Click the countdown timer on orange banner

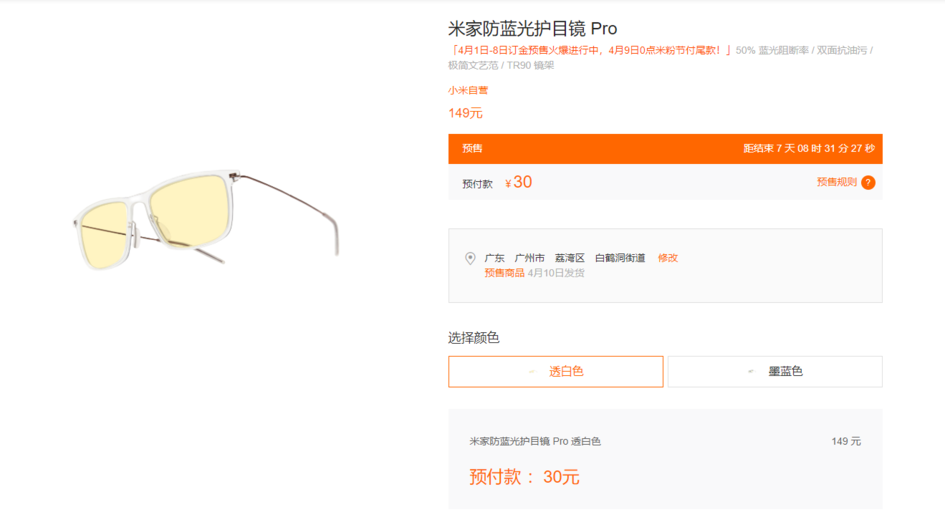click(809, 148)
